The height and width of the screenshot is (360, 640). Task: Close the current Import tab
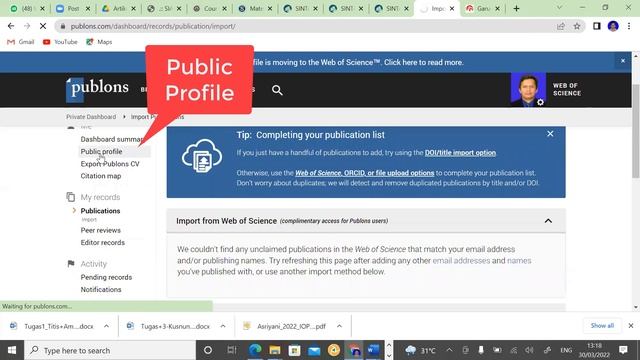click(452, 8)
